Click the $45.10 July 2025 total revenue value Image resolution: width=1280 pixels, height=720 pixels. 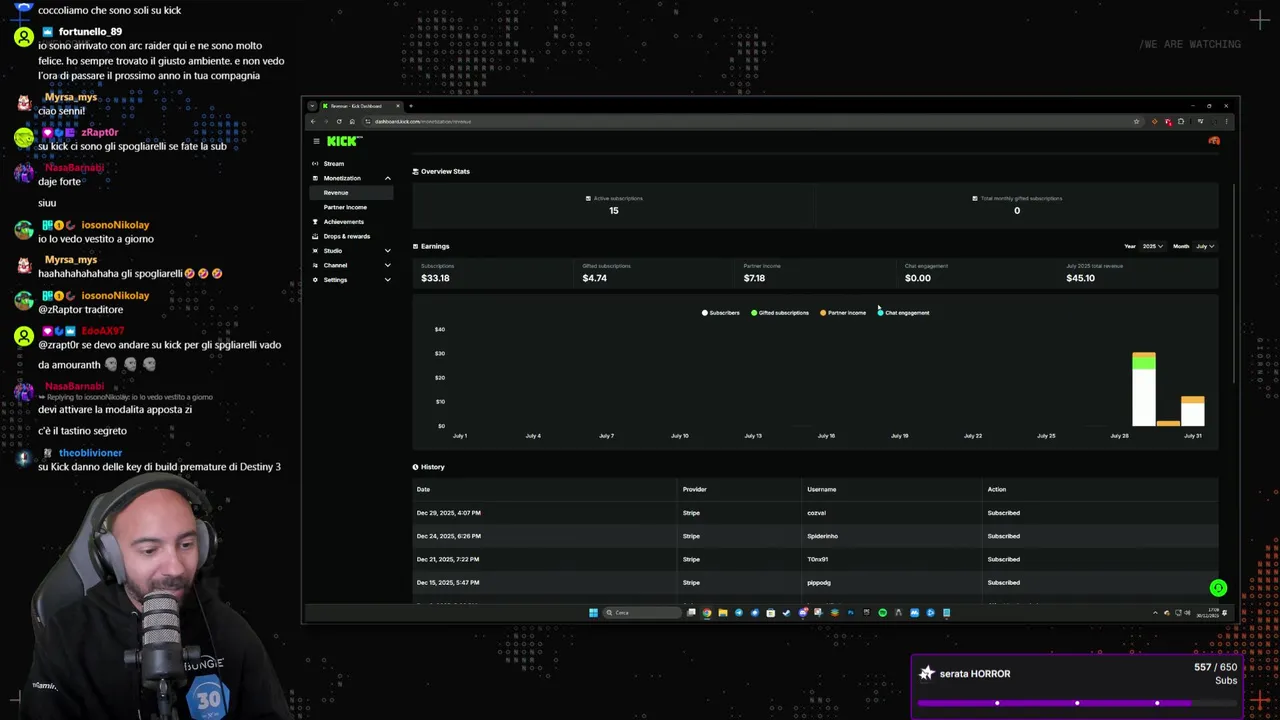click(1080, 278)
